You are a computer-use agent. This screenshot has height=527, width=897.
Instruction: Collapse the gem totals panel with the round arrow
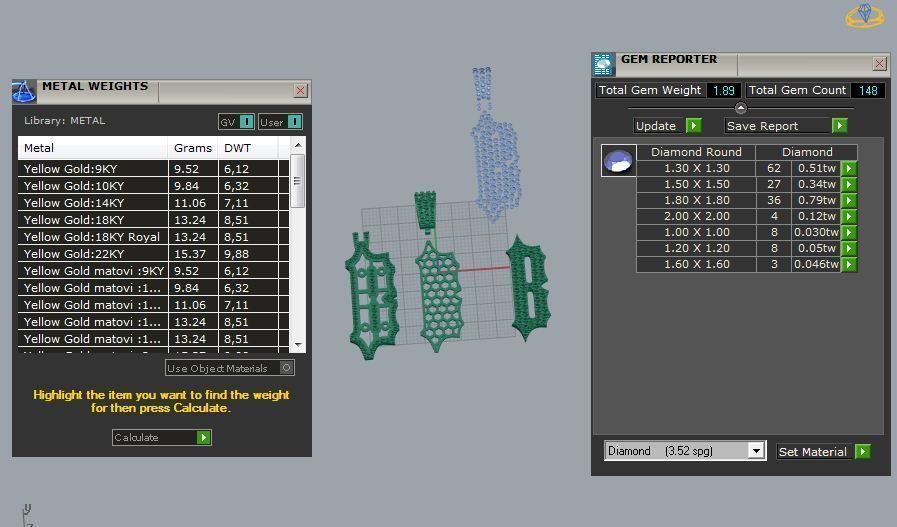click(740, 108)
